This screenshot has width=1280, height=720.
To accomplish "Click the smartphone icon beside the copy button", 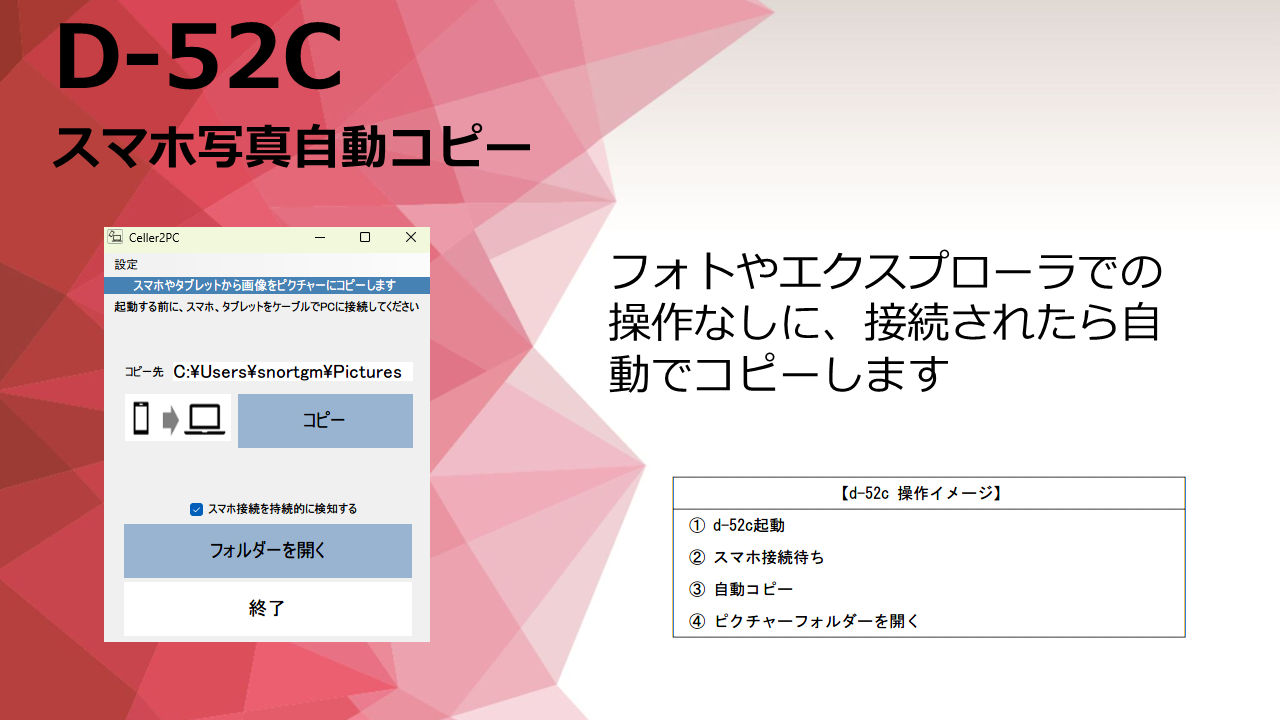I will [x=141, y=419].
